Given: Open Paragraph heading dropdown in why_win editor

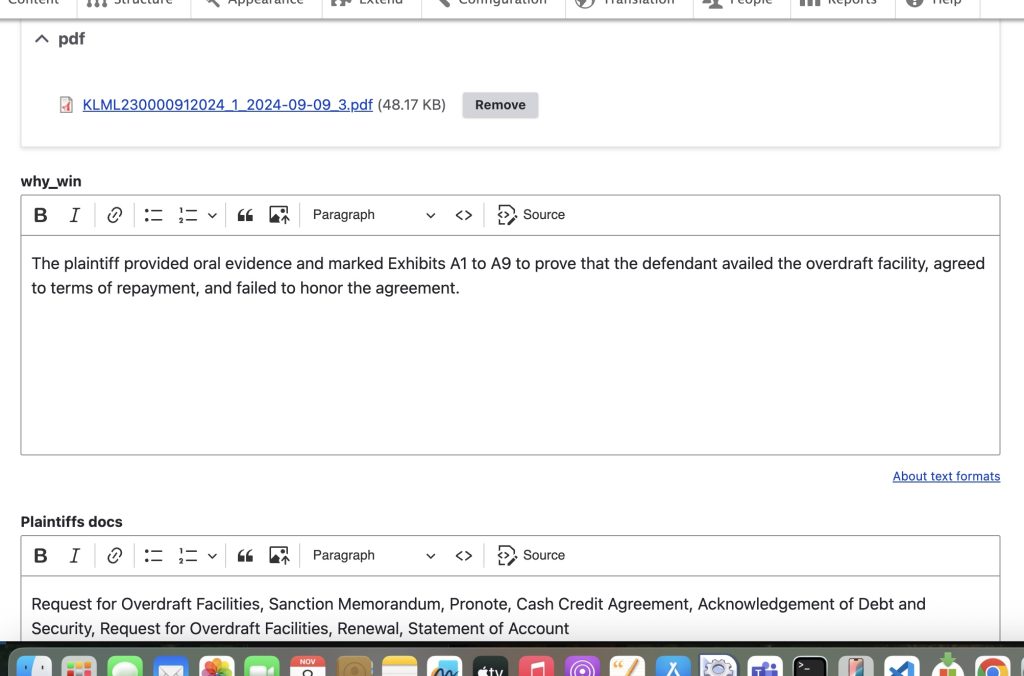Looking at the screenshot, I should point(373,215).
